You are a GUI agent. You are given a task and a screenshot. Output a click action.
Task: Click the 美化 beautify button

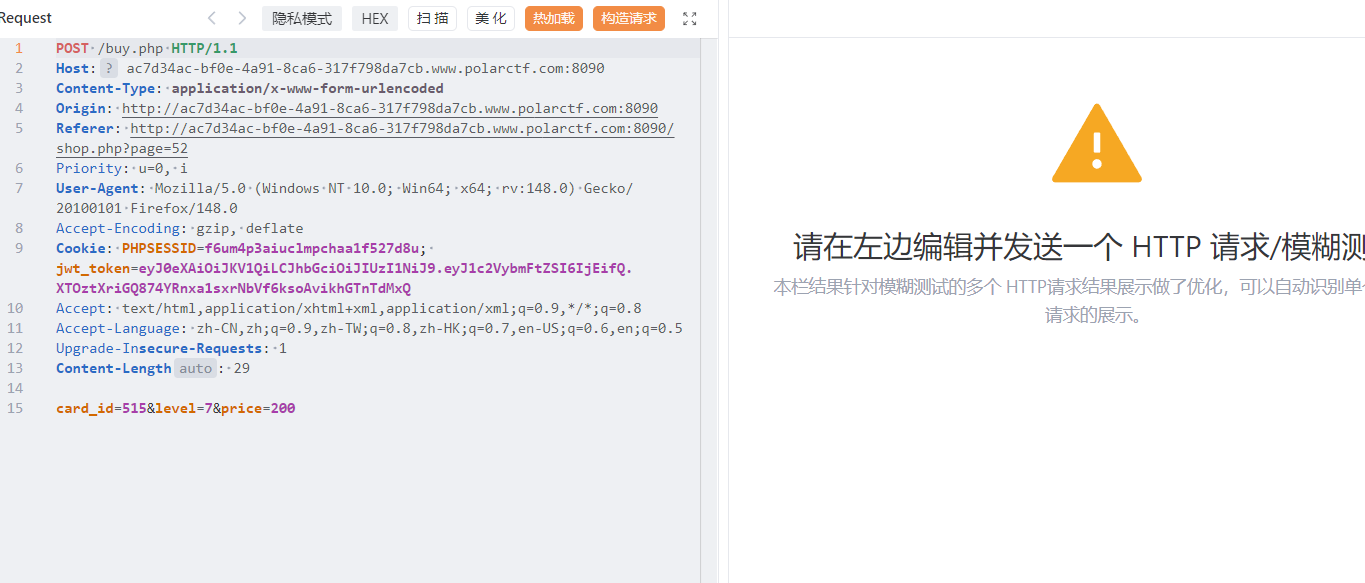pyautogui.click(x=491, y=18)
